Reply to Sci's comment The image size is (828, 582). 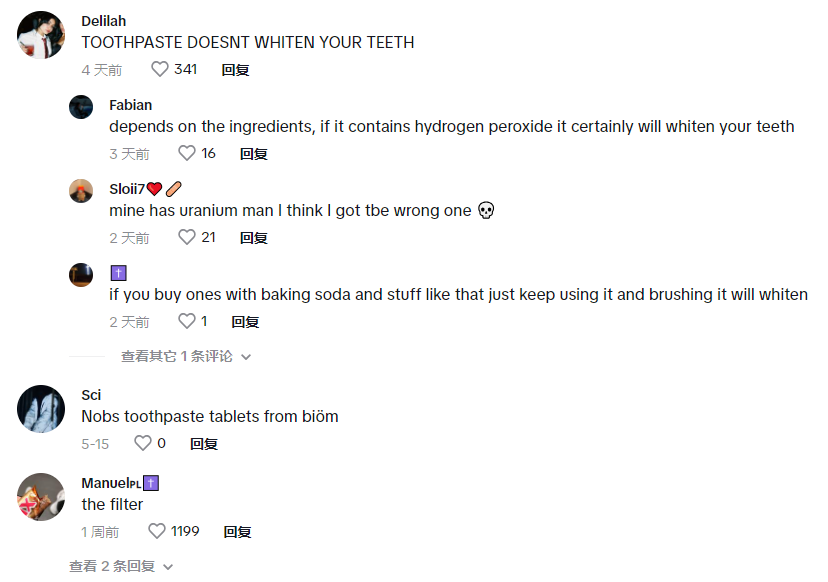(204, 444)
